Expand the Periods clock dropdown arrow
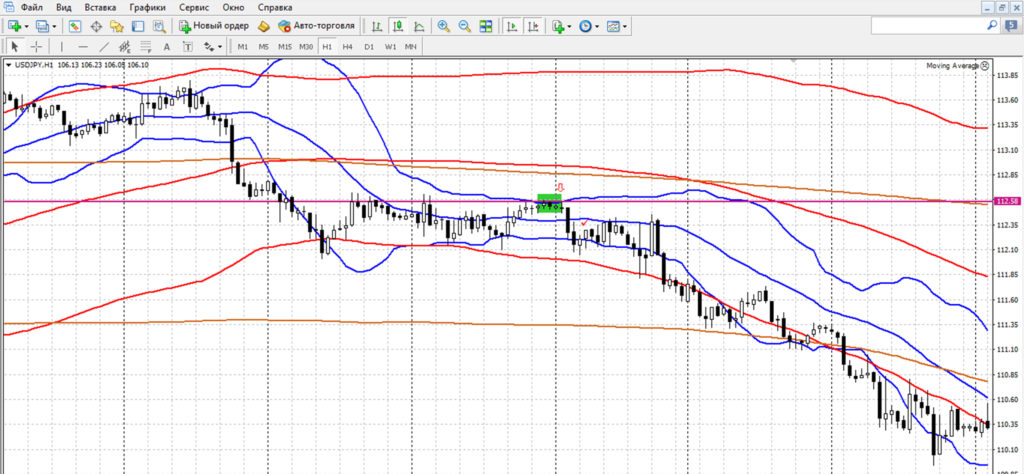 [x=597, y=27]
